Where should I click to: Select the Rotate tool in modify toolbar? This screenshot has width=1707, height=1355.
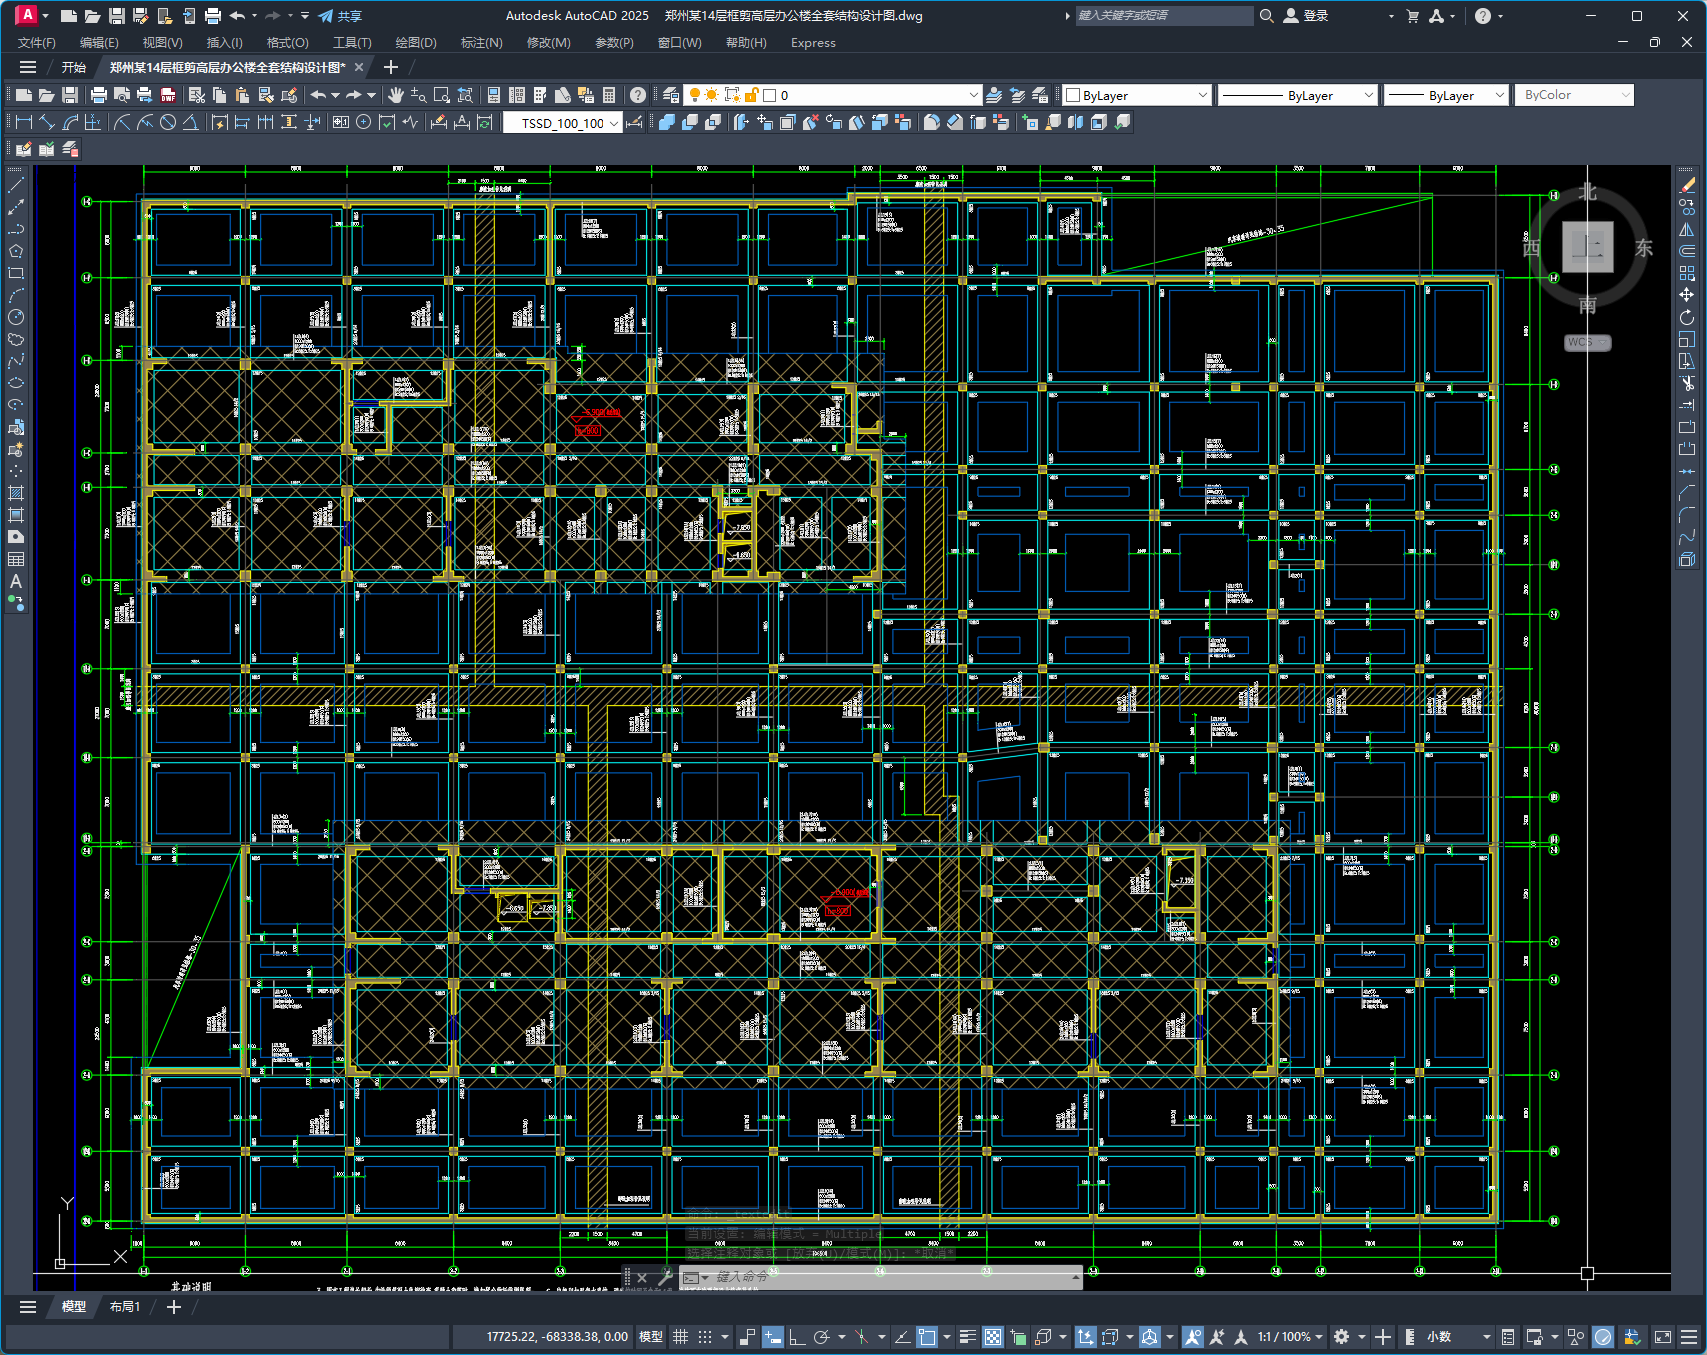pos(1688,317)
